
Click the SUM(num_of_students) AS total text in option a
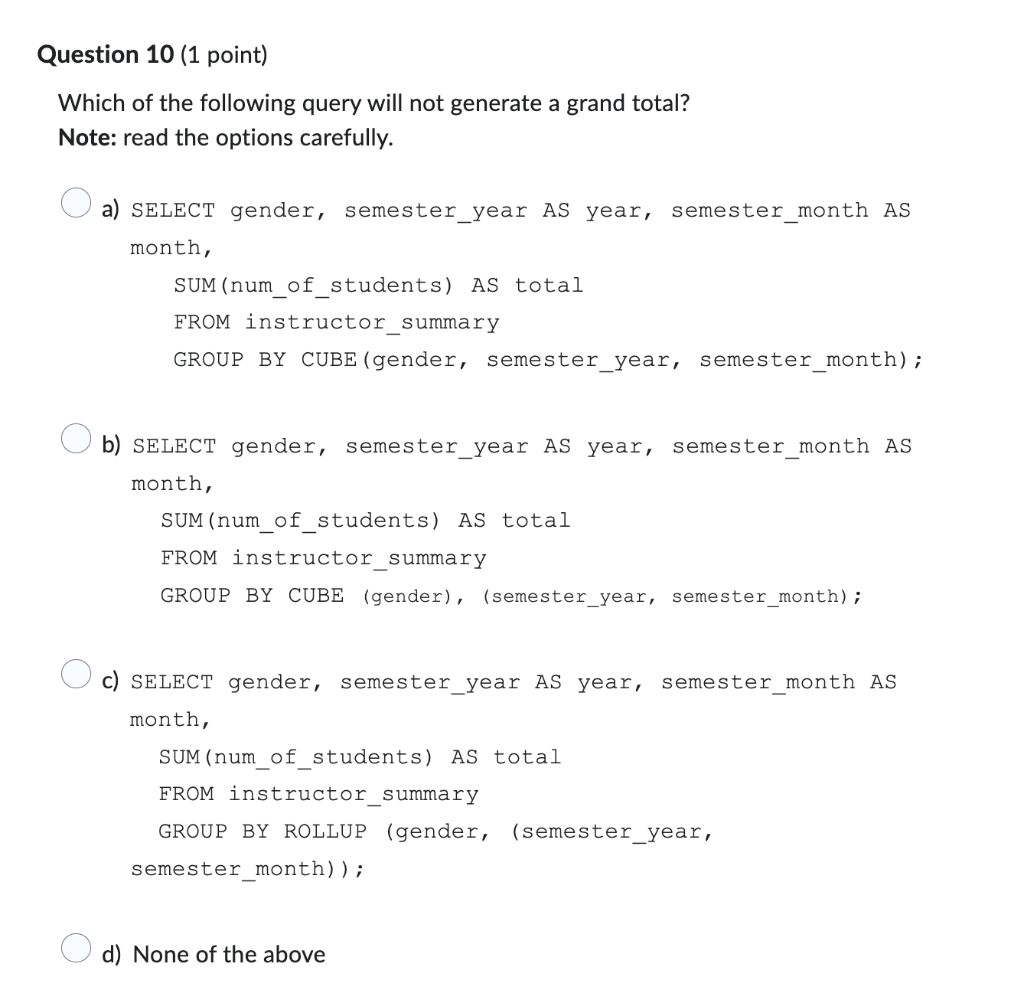point(377,285)
